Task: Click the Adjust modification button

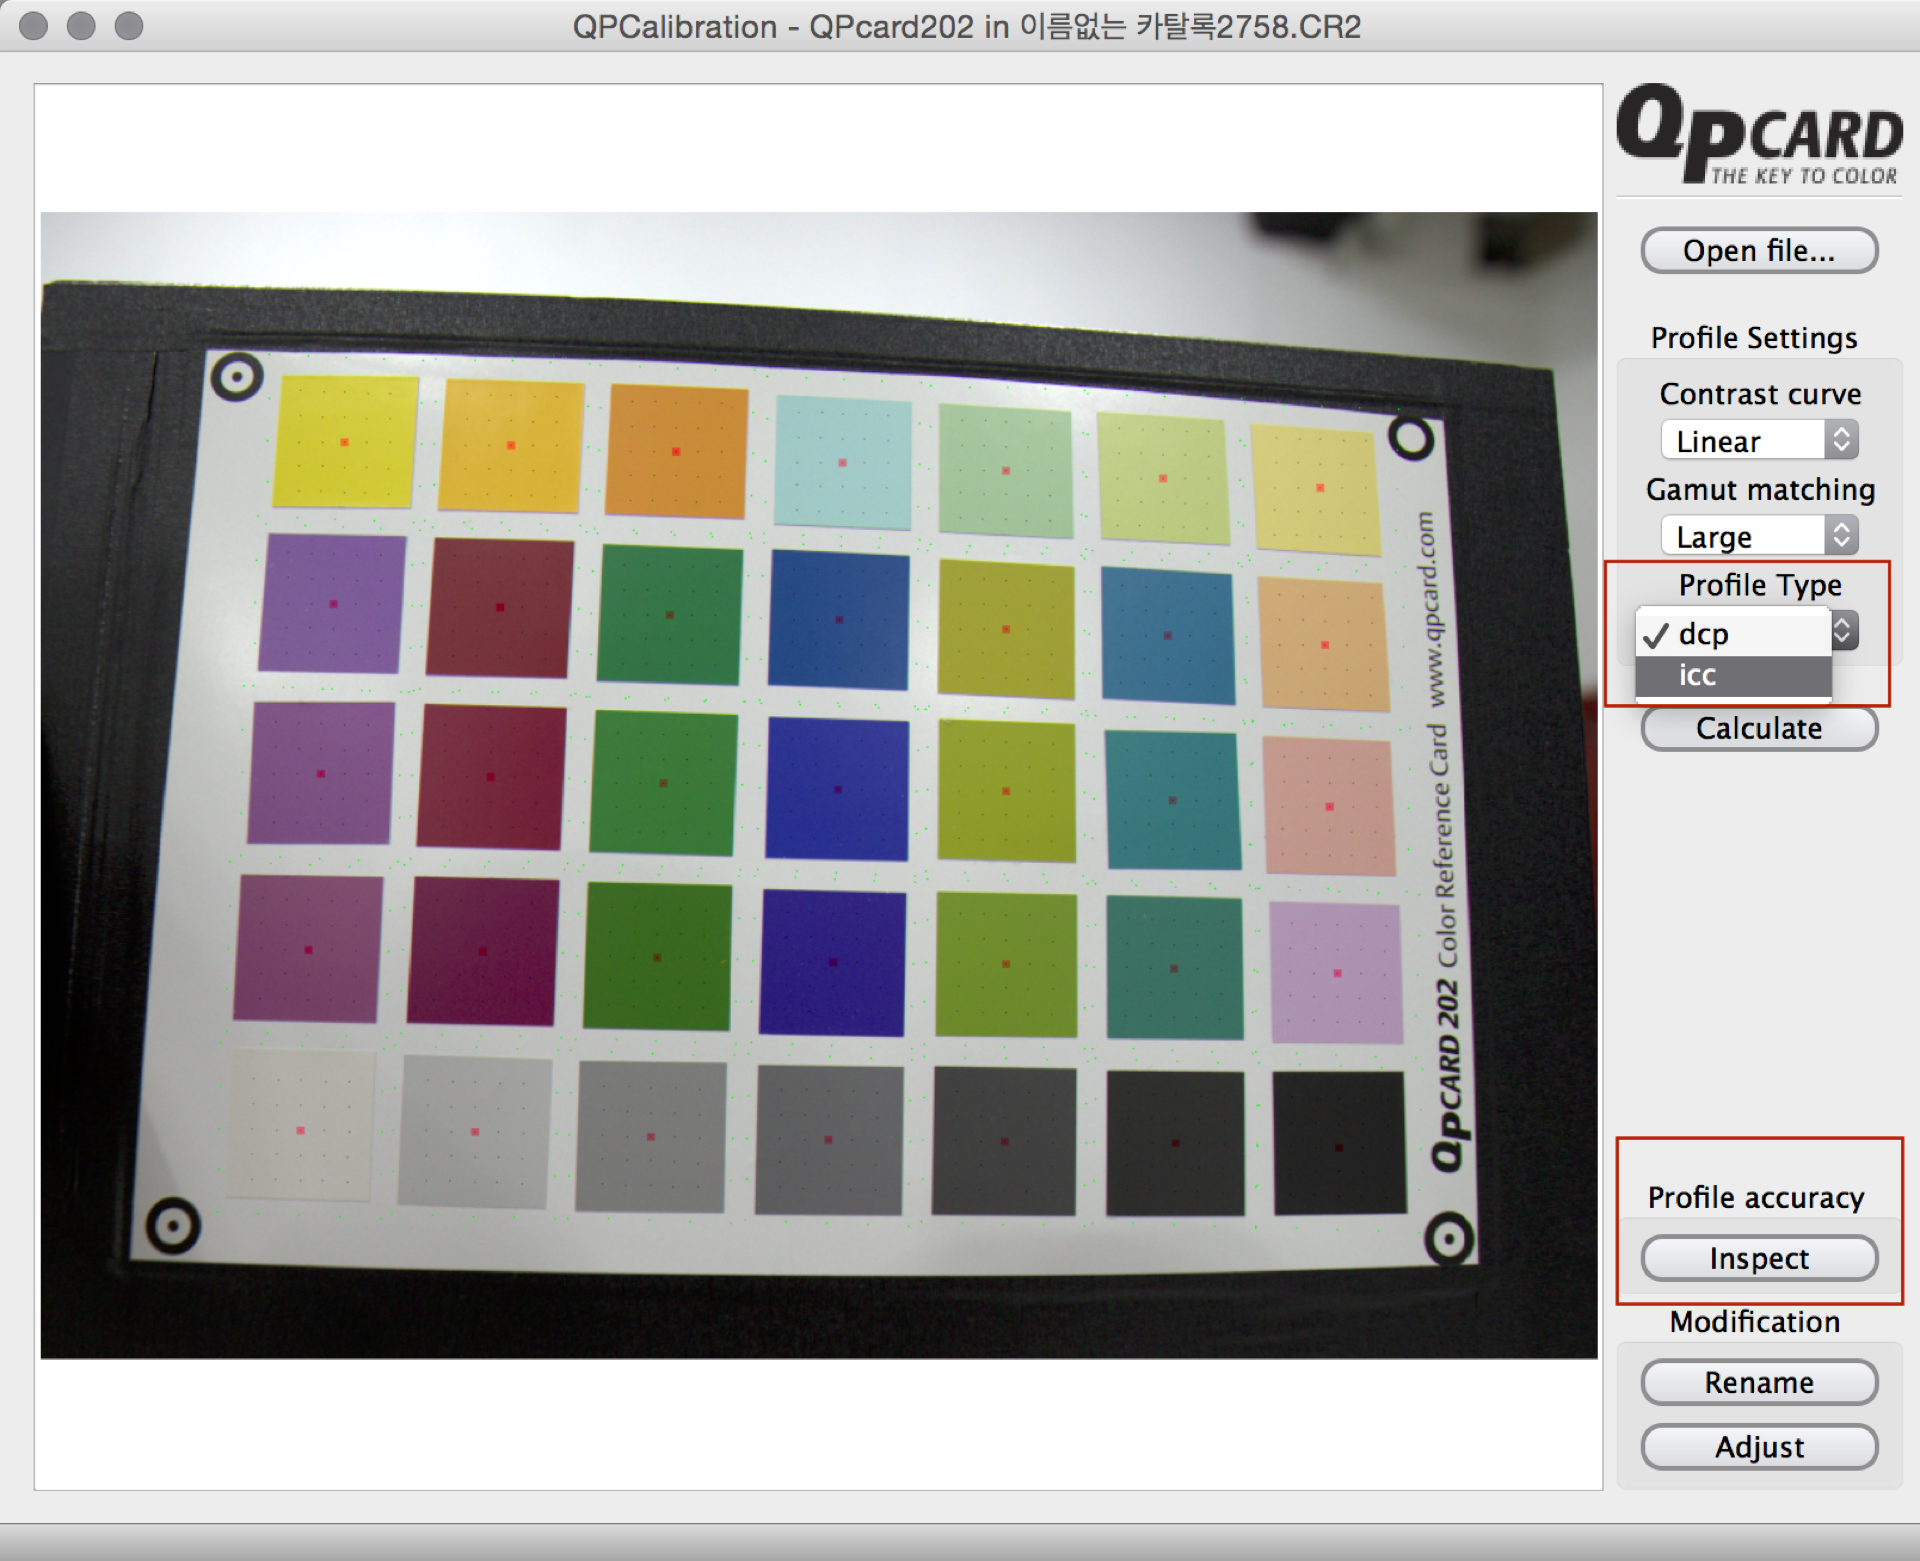Action: [1758, 1447]
